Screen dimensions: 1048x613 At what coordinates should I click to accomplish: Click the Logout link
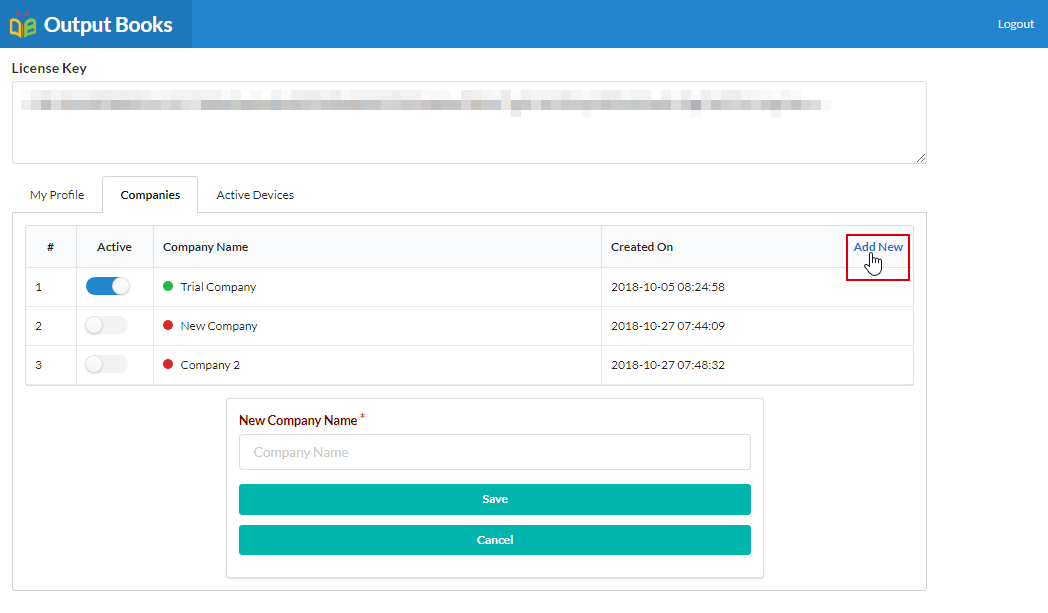coord(1015,24)
